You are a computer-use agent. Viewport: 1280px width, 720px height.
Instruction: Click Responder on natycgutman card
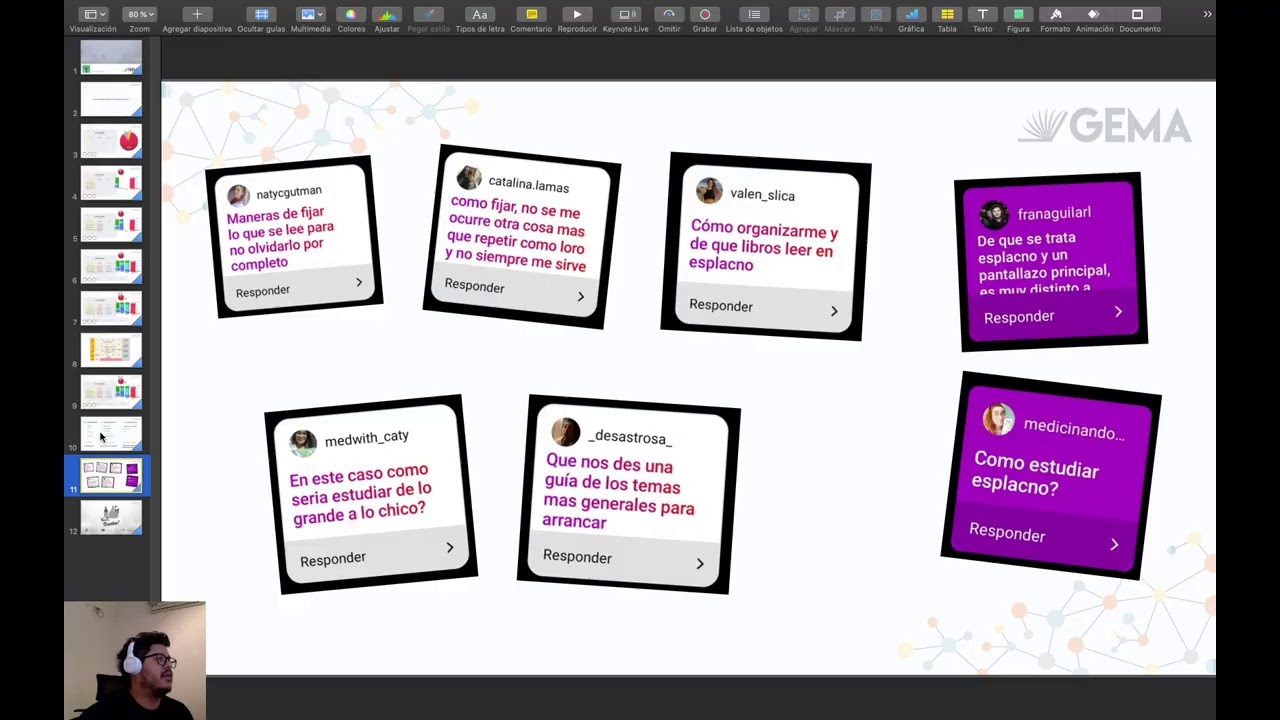263,291
